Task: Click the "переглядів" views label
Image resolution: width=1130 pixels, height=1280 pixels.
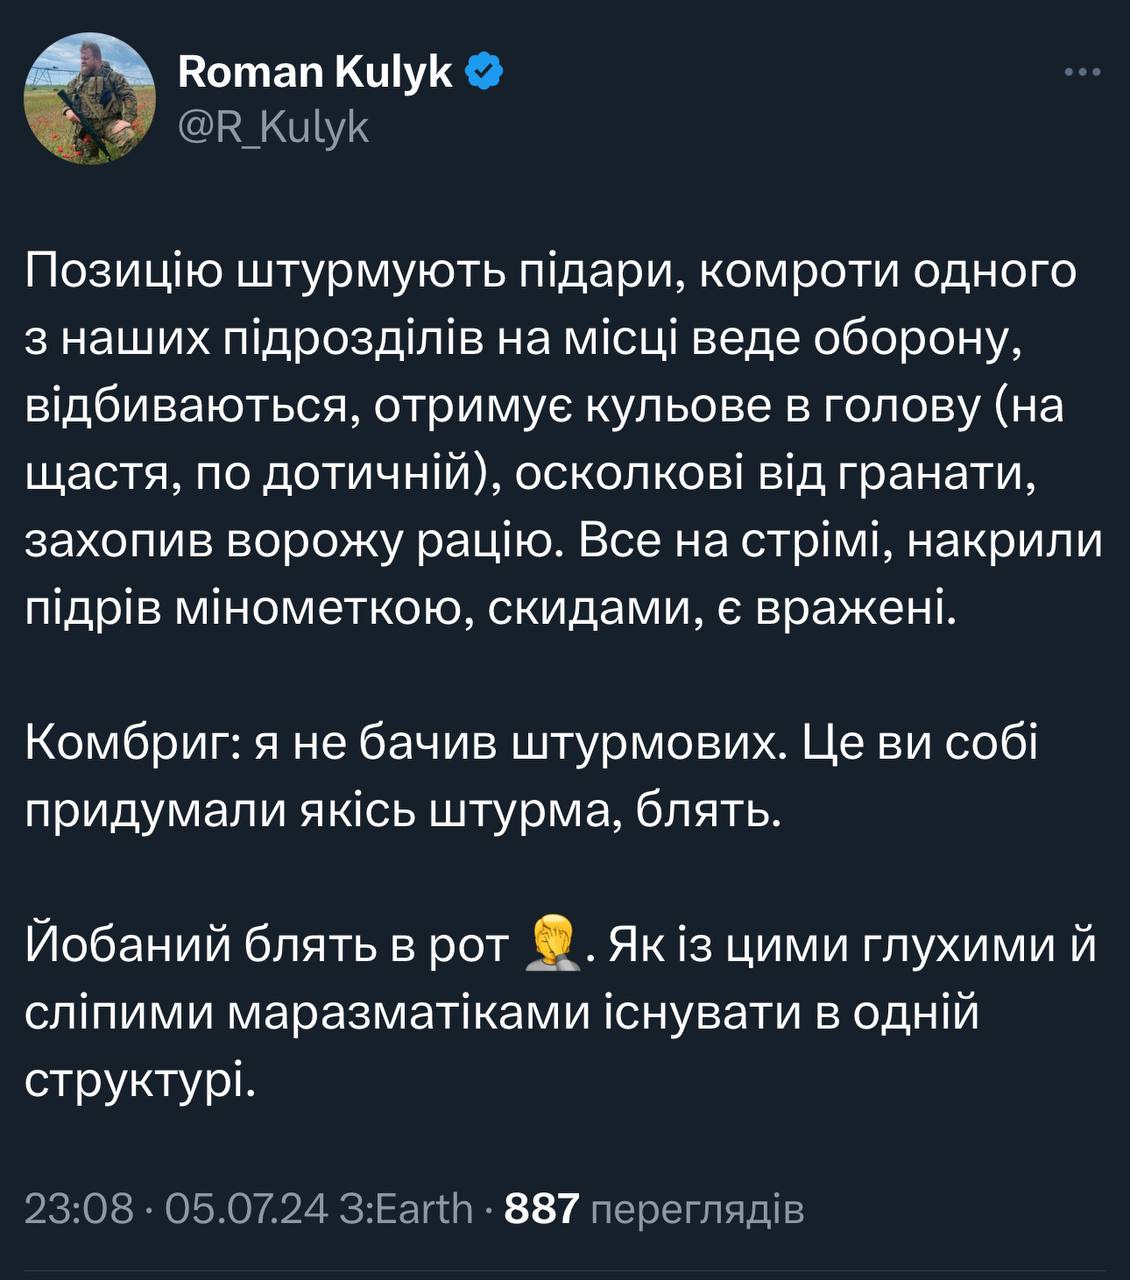Action: (x=698, y=1208)
